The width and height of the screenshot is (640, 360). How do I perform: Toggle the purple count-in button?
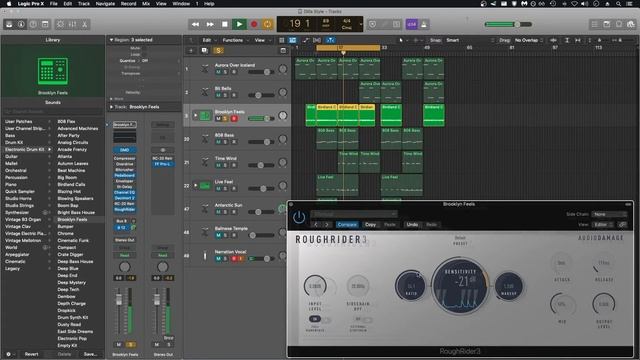[x=412, y=24]
